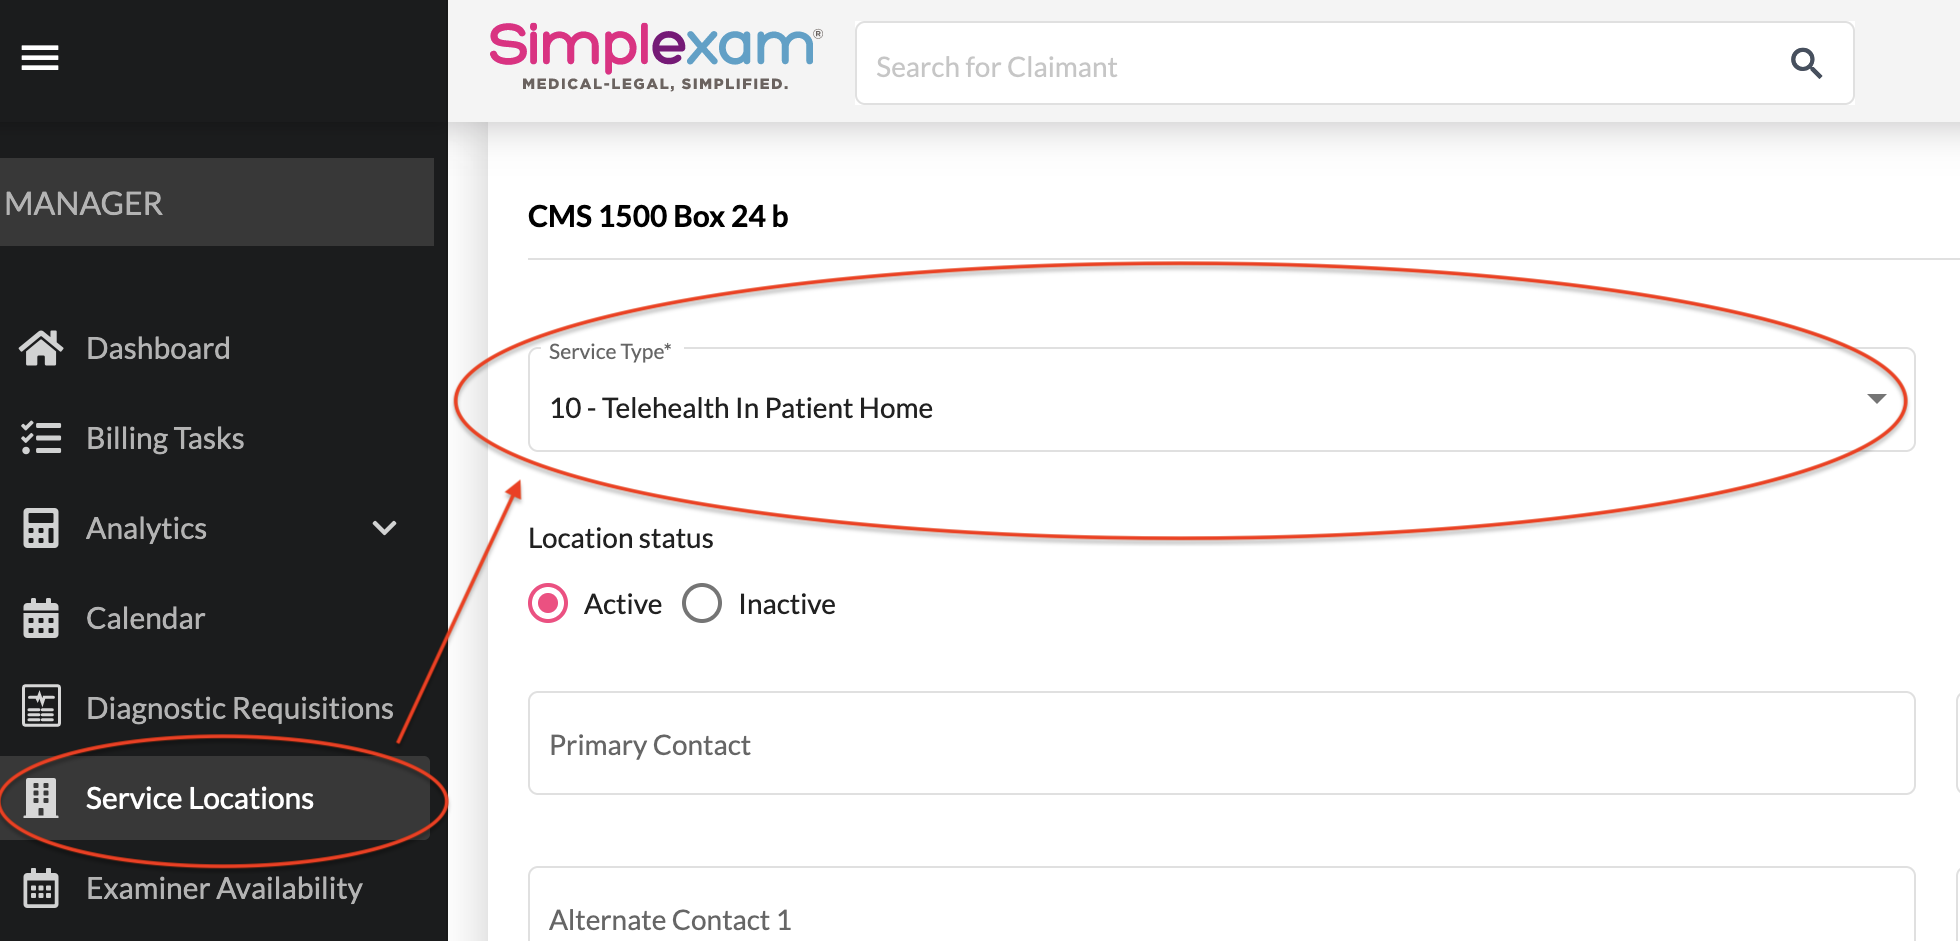Expand the Analytics sidebar section

coord(384,527)
